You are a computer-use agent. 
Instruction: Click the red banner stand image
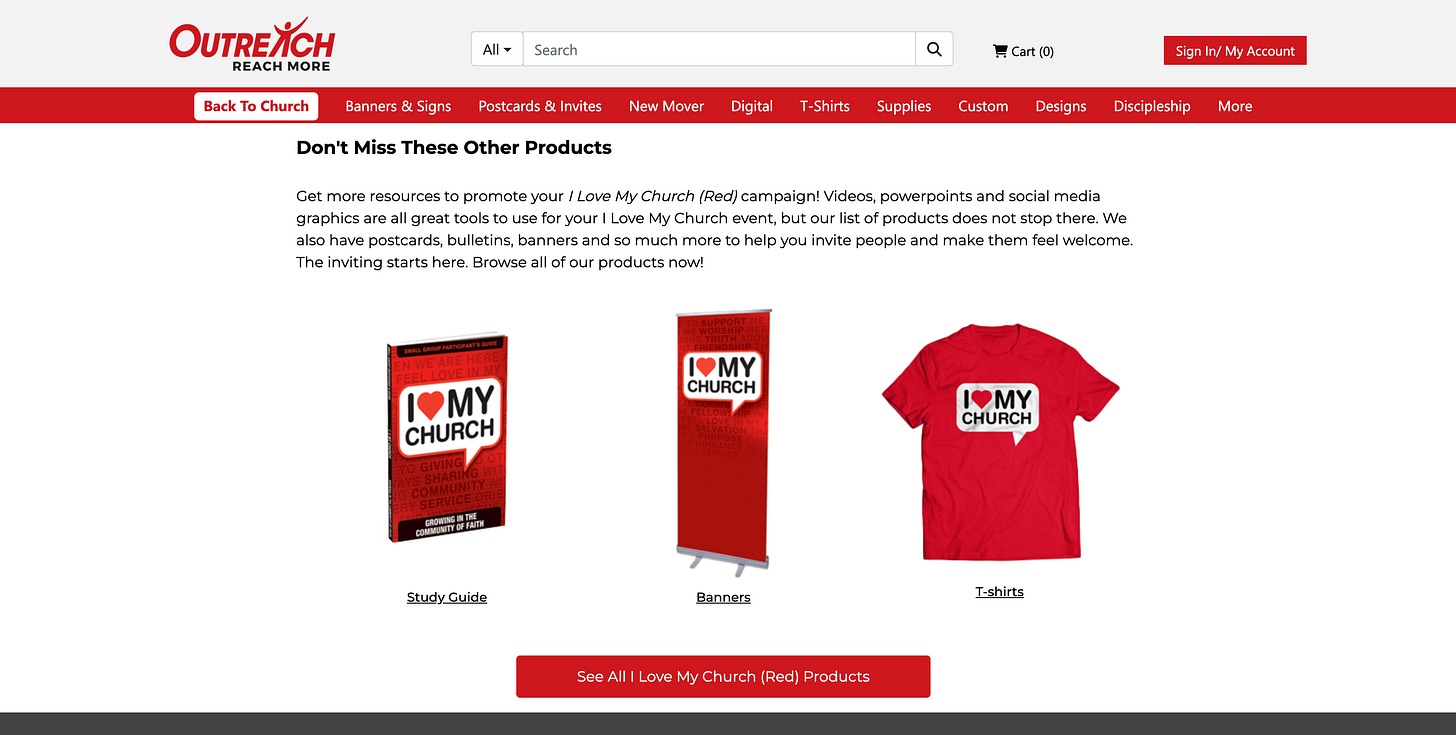tap(723, 441)
